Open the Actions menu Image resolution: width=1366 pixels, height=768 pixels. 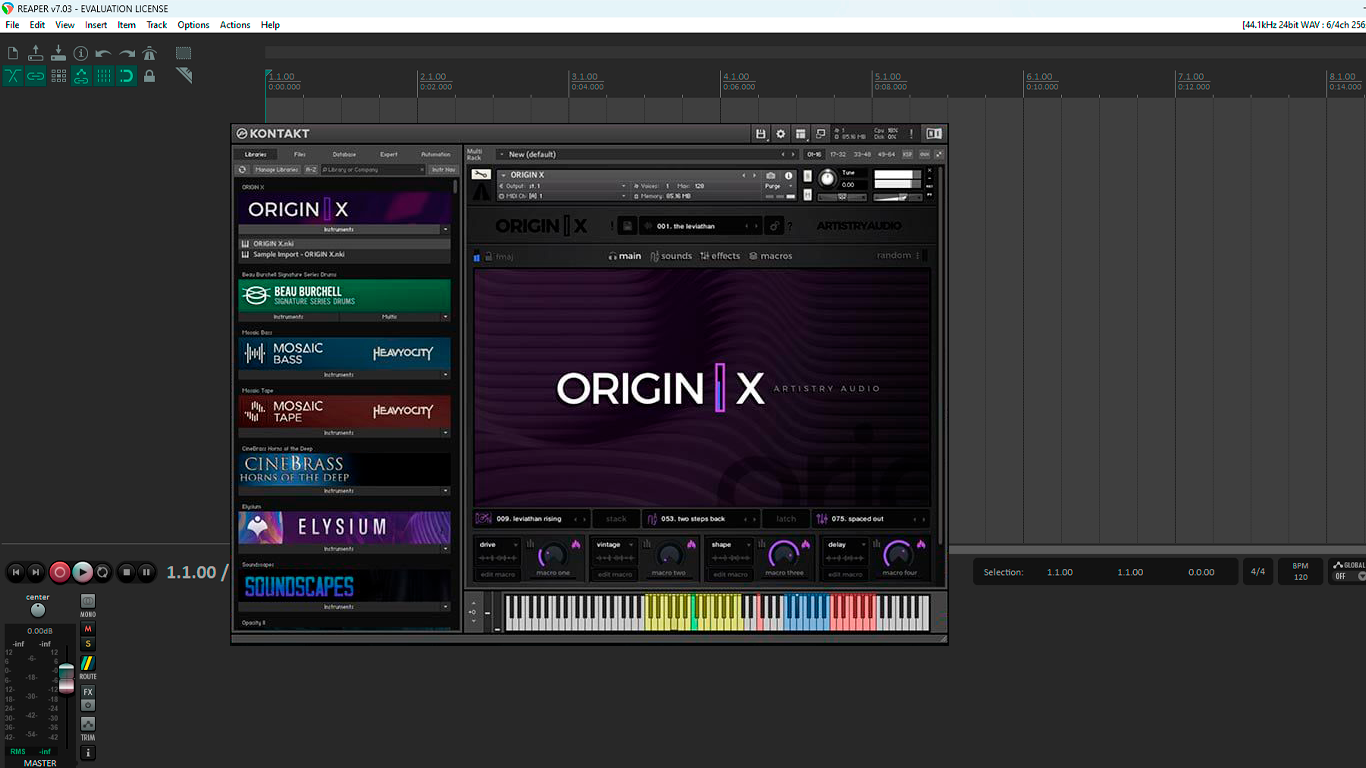[x=235, y=25]
